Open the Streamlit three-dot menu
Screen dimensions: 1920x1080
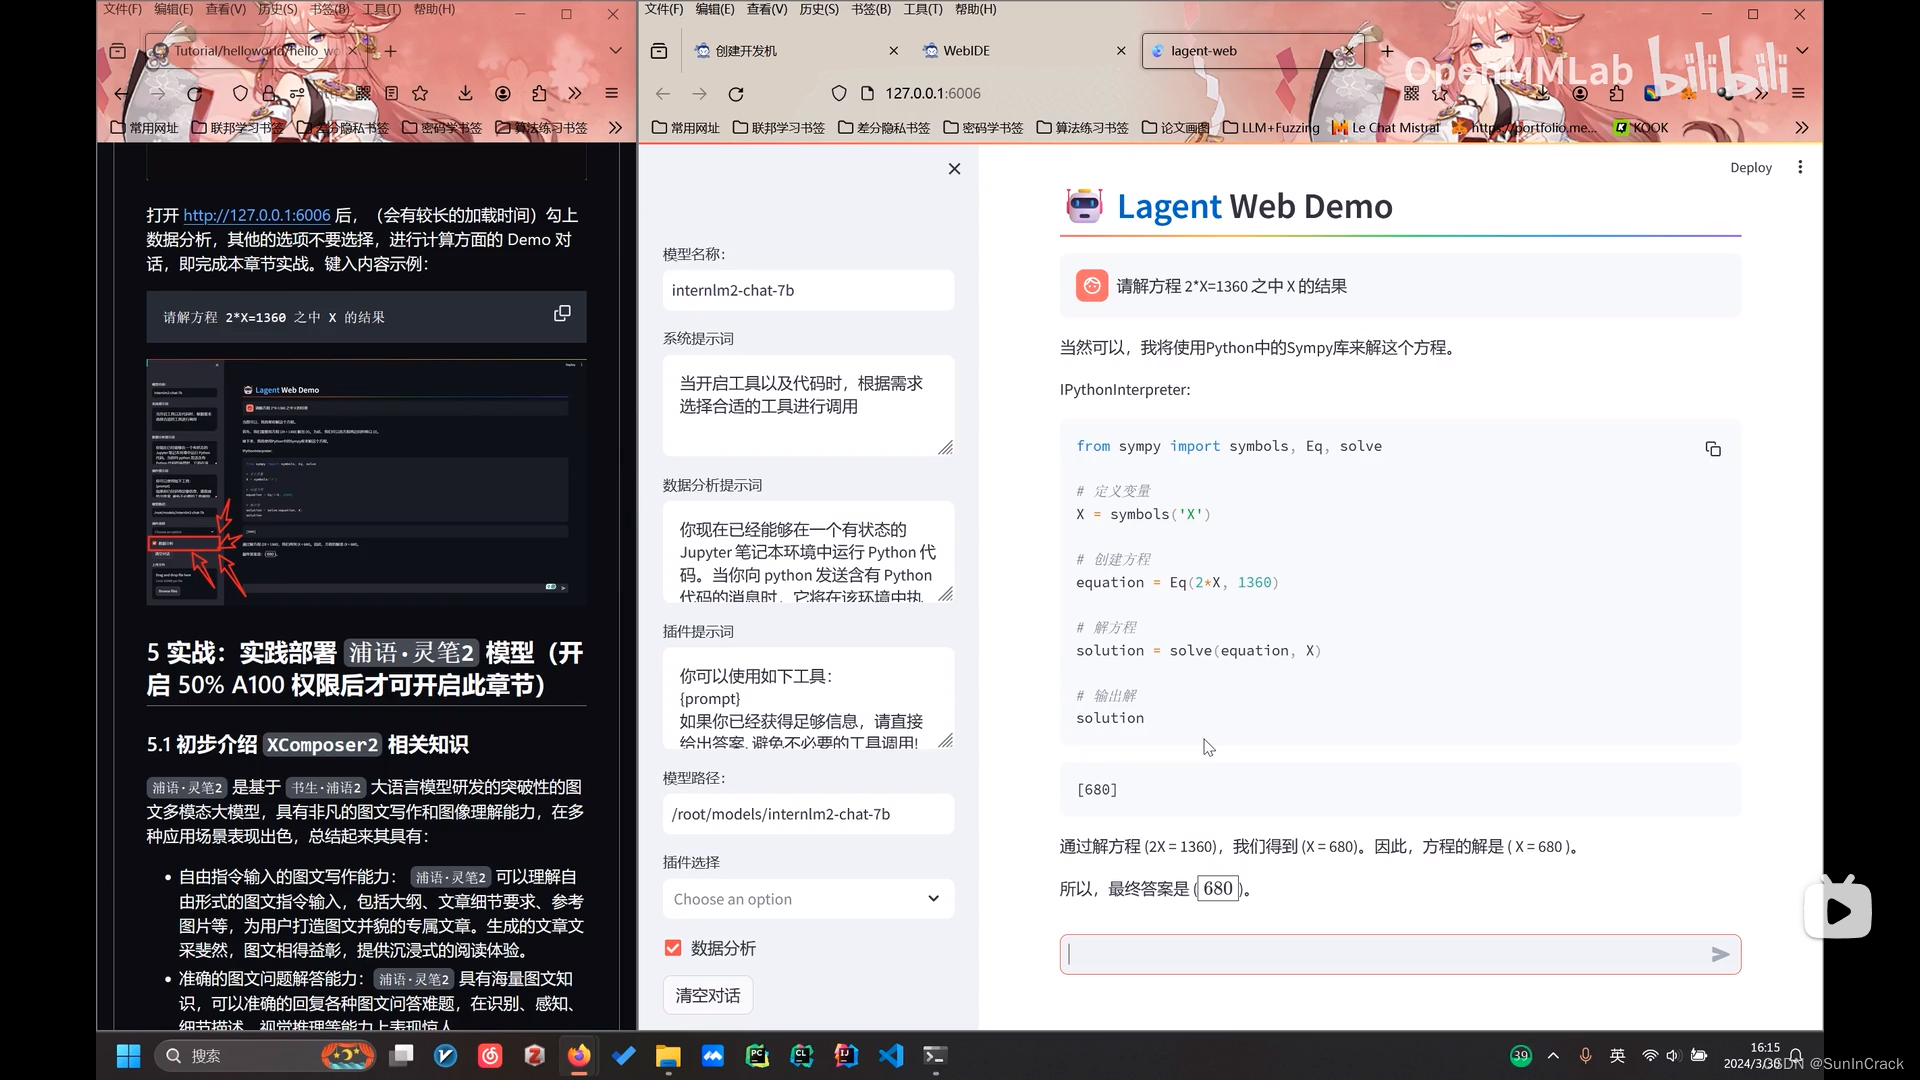[1800, 167]
